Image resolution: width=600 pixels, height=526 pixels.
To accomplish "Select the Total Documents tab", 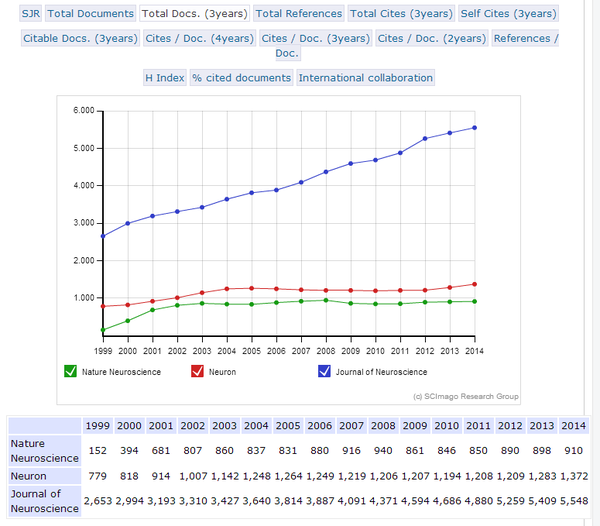I will pos(91,14).
